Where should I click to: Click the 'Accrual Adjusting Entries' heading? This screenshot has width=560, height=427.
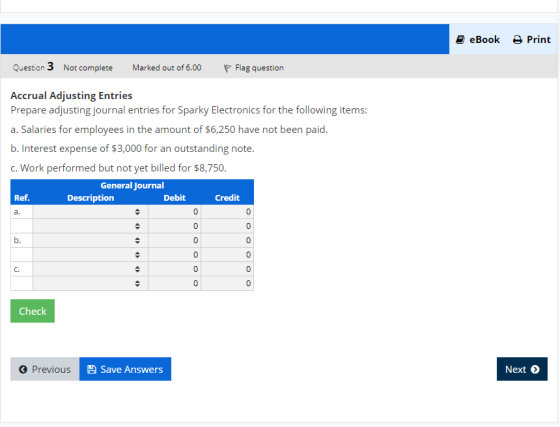(x=71, y=96)
